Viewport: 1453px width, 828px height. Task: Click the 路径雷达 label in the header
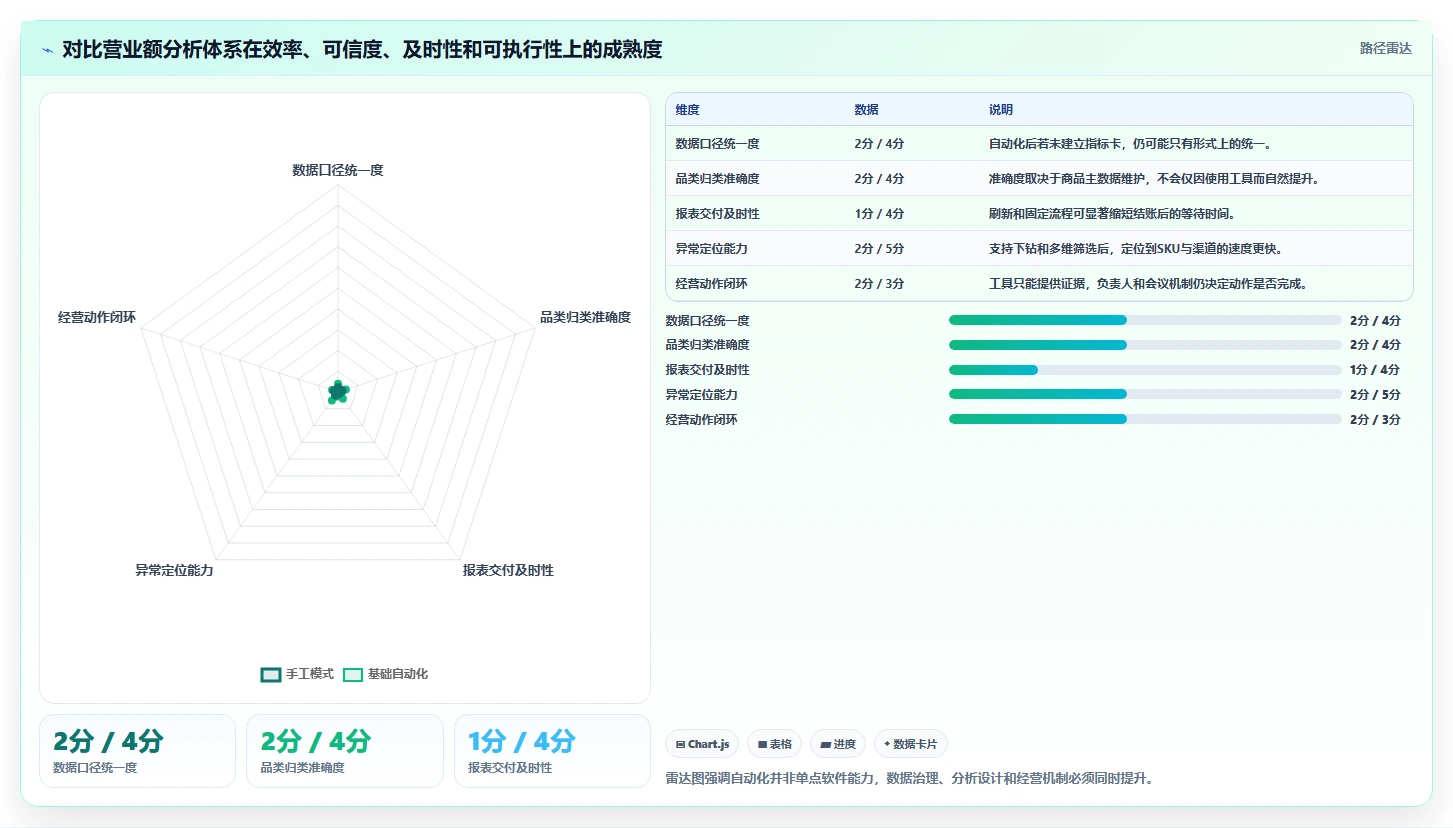pyautogui.click(x=1385, y=48)
